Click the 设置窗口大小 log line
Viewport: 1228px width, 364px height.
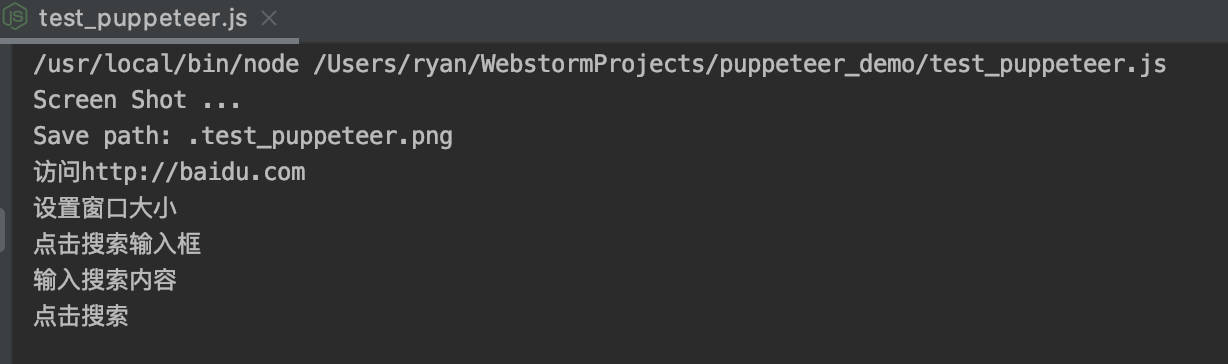(x=105, y=208)
